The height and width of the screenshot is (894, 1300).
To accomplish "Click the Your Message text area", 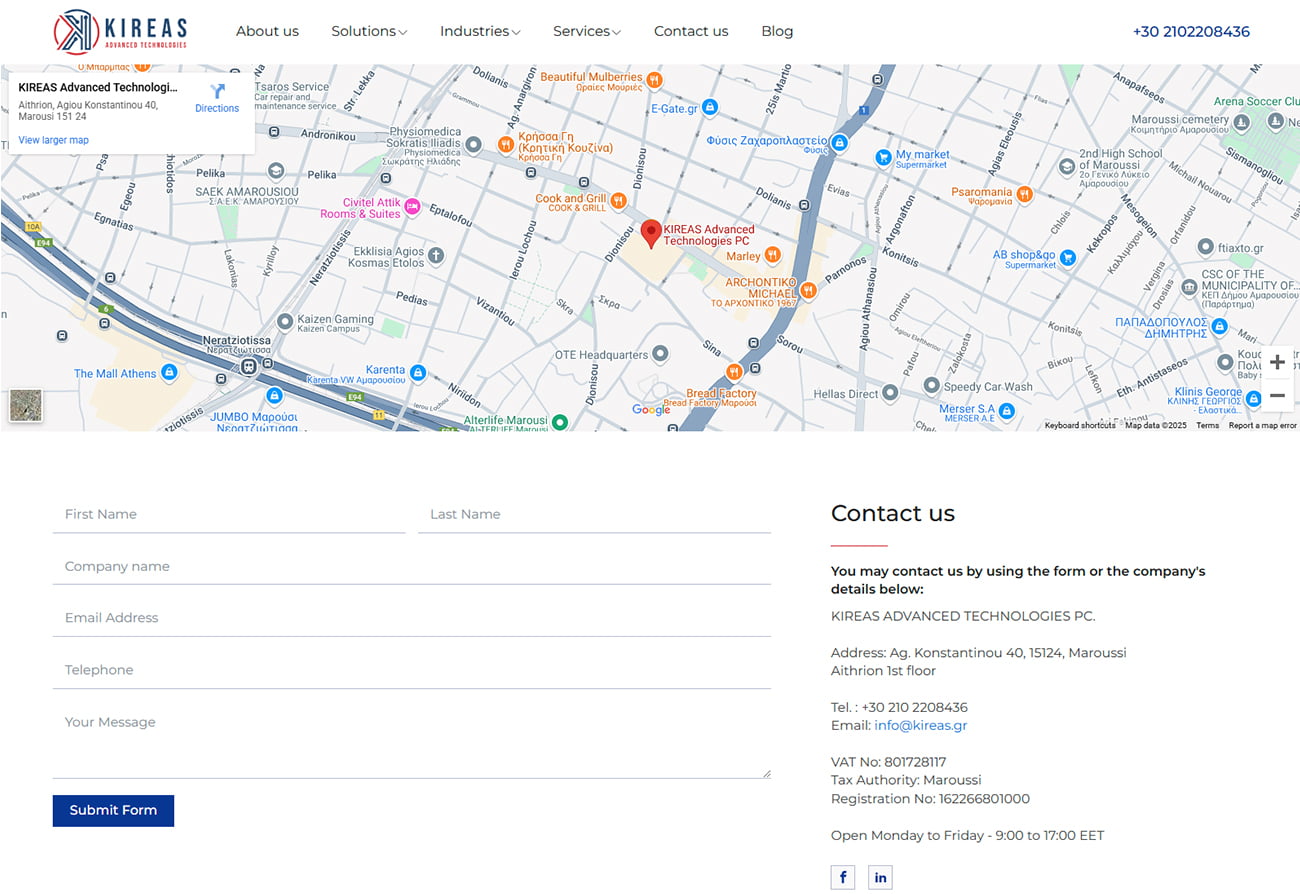I will pos(412,741).
